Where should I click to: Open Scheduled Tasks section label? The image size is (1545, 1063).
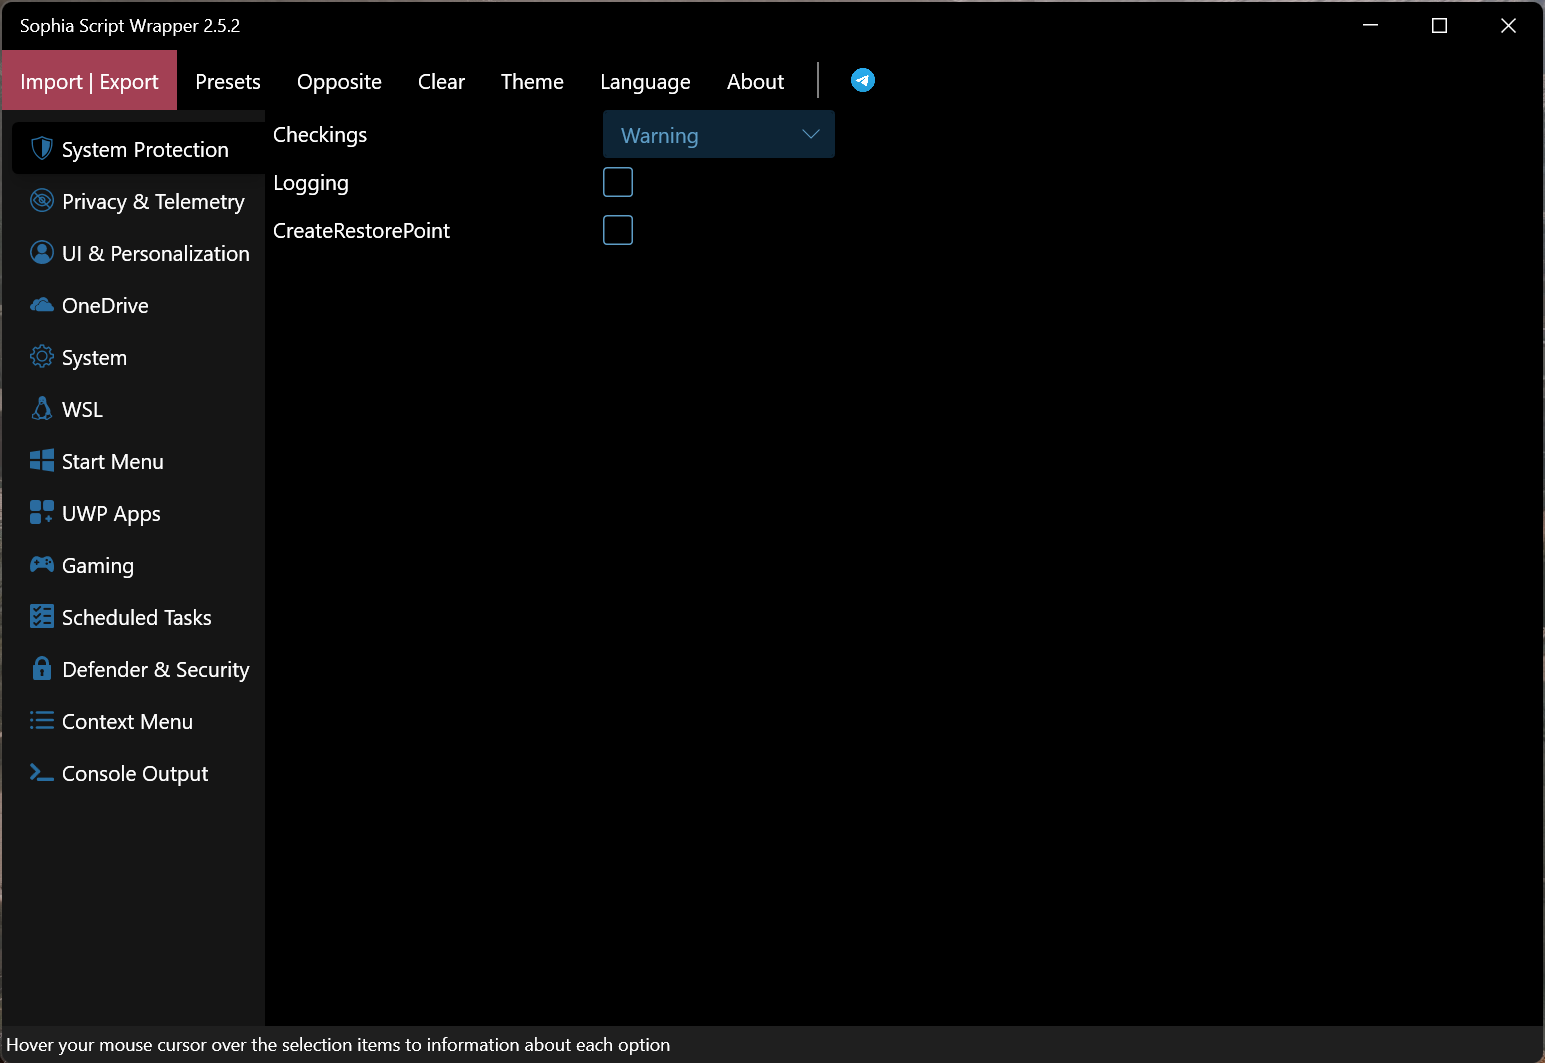137,618
